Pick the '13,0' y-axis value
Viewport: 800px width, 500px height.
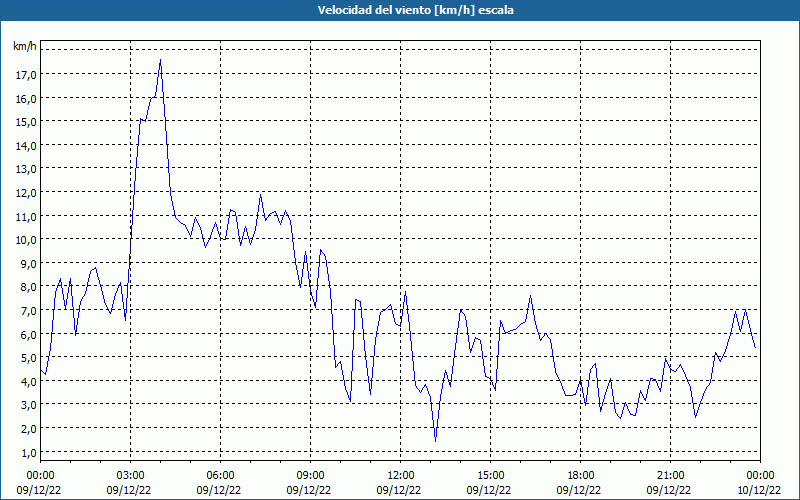pos(27,169)
